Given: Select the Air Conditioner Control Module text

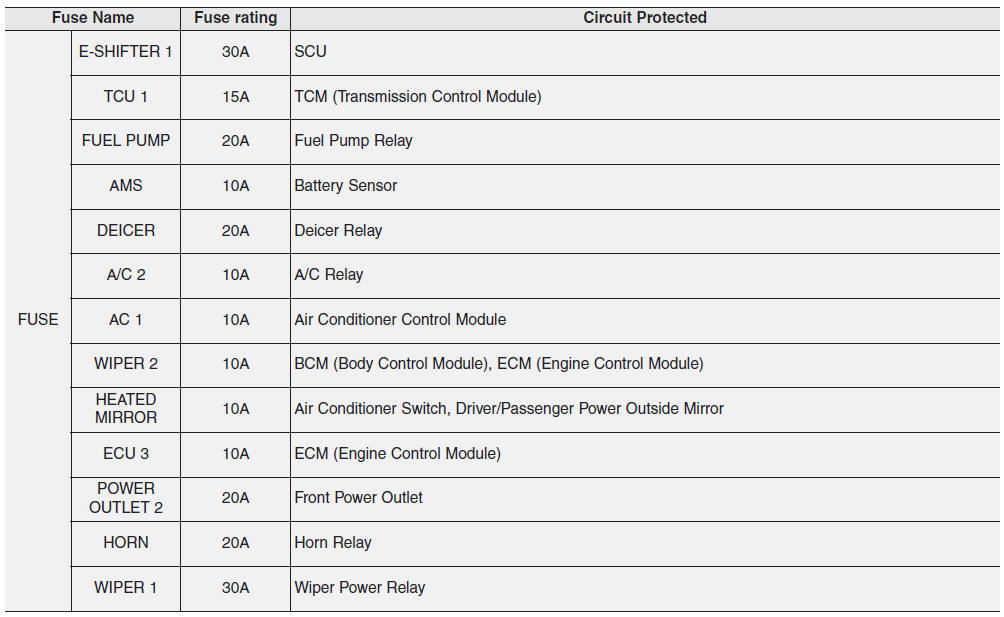Looking at the screenshot, I should (x=400, y=319).
